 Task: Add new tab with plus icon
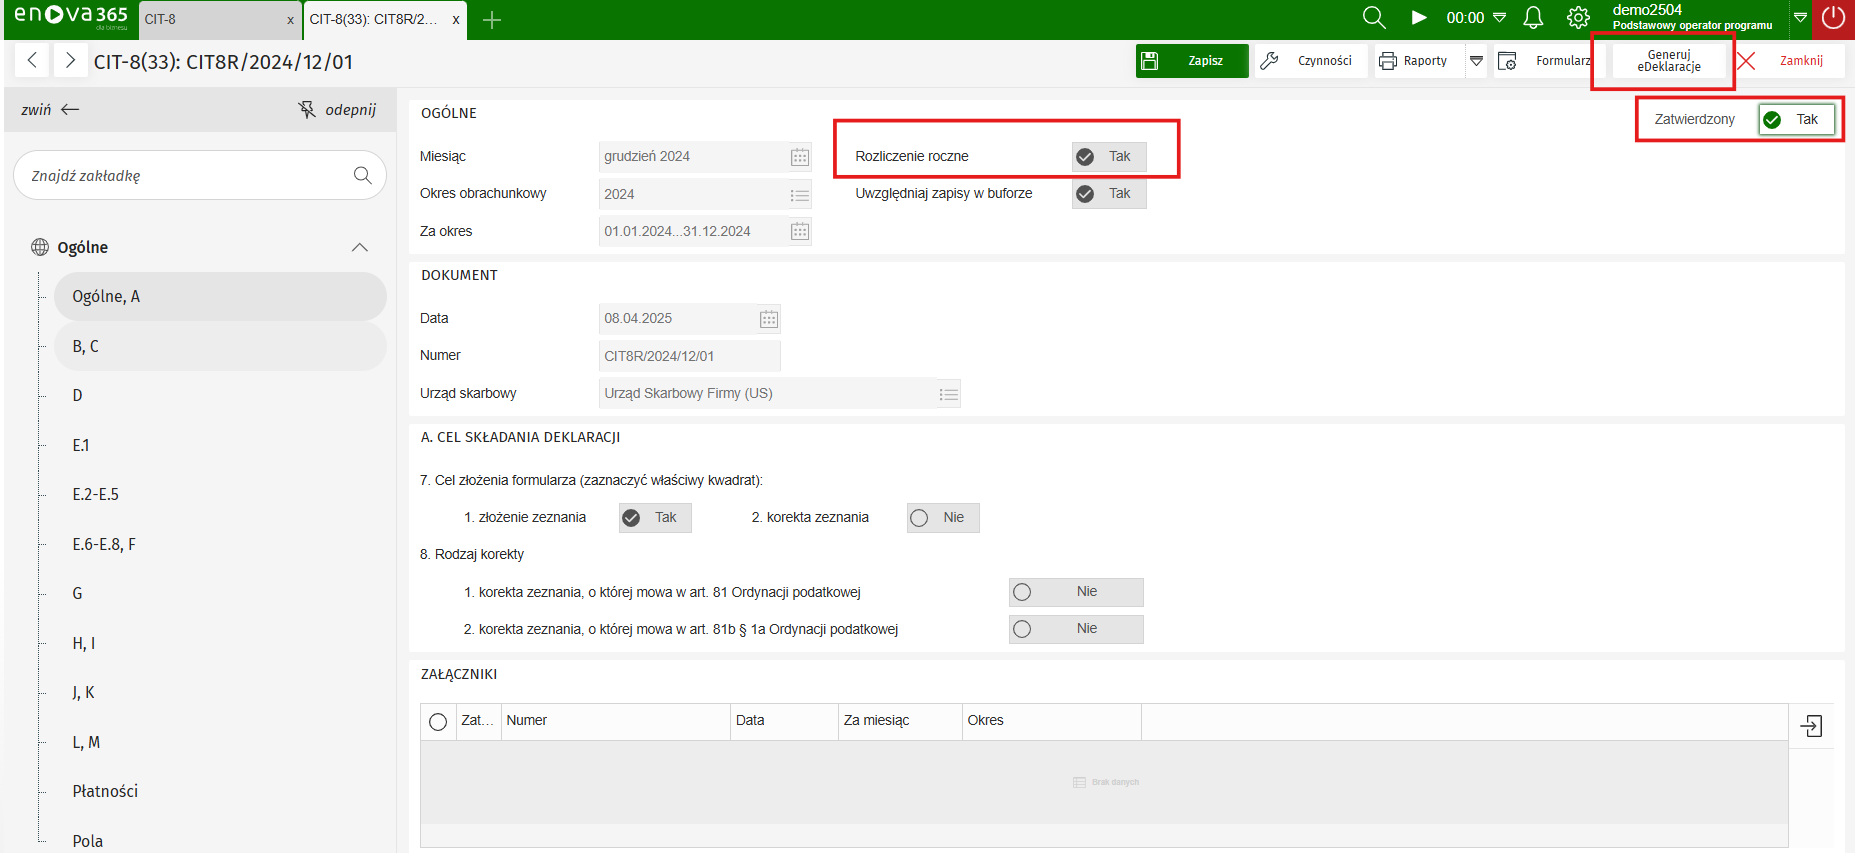(x=492, y=20)
